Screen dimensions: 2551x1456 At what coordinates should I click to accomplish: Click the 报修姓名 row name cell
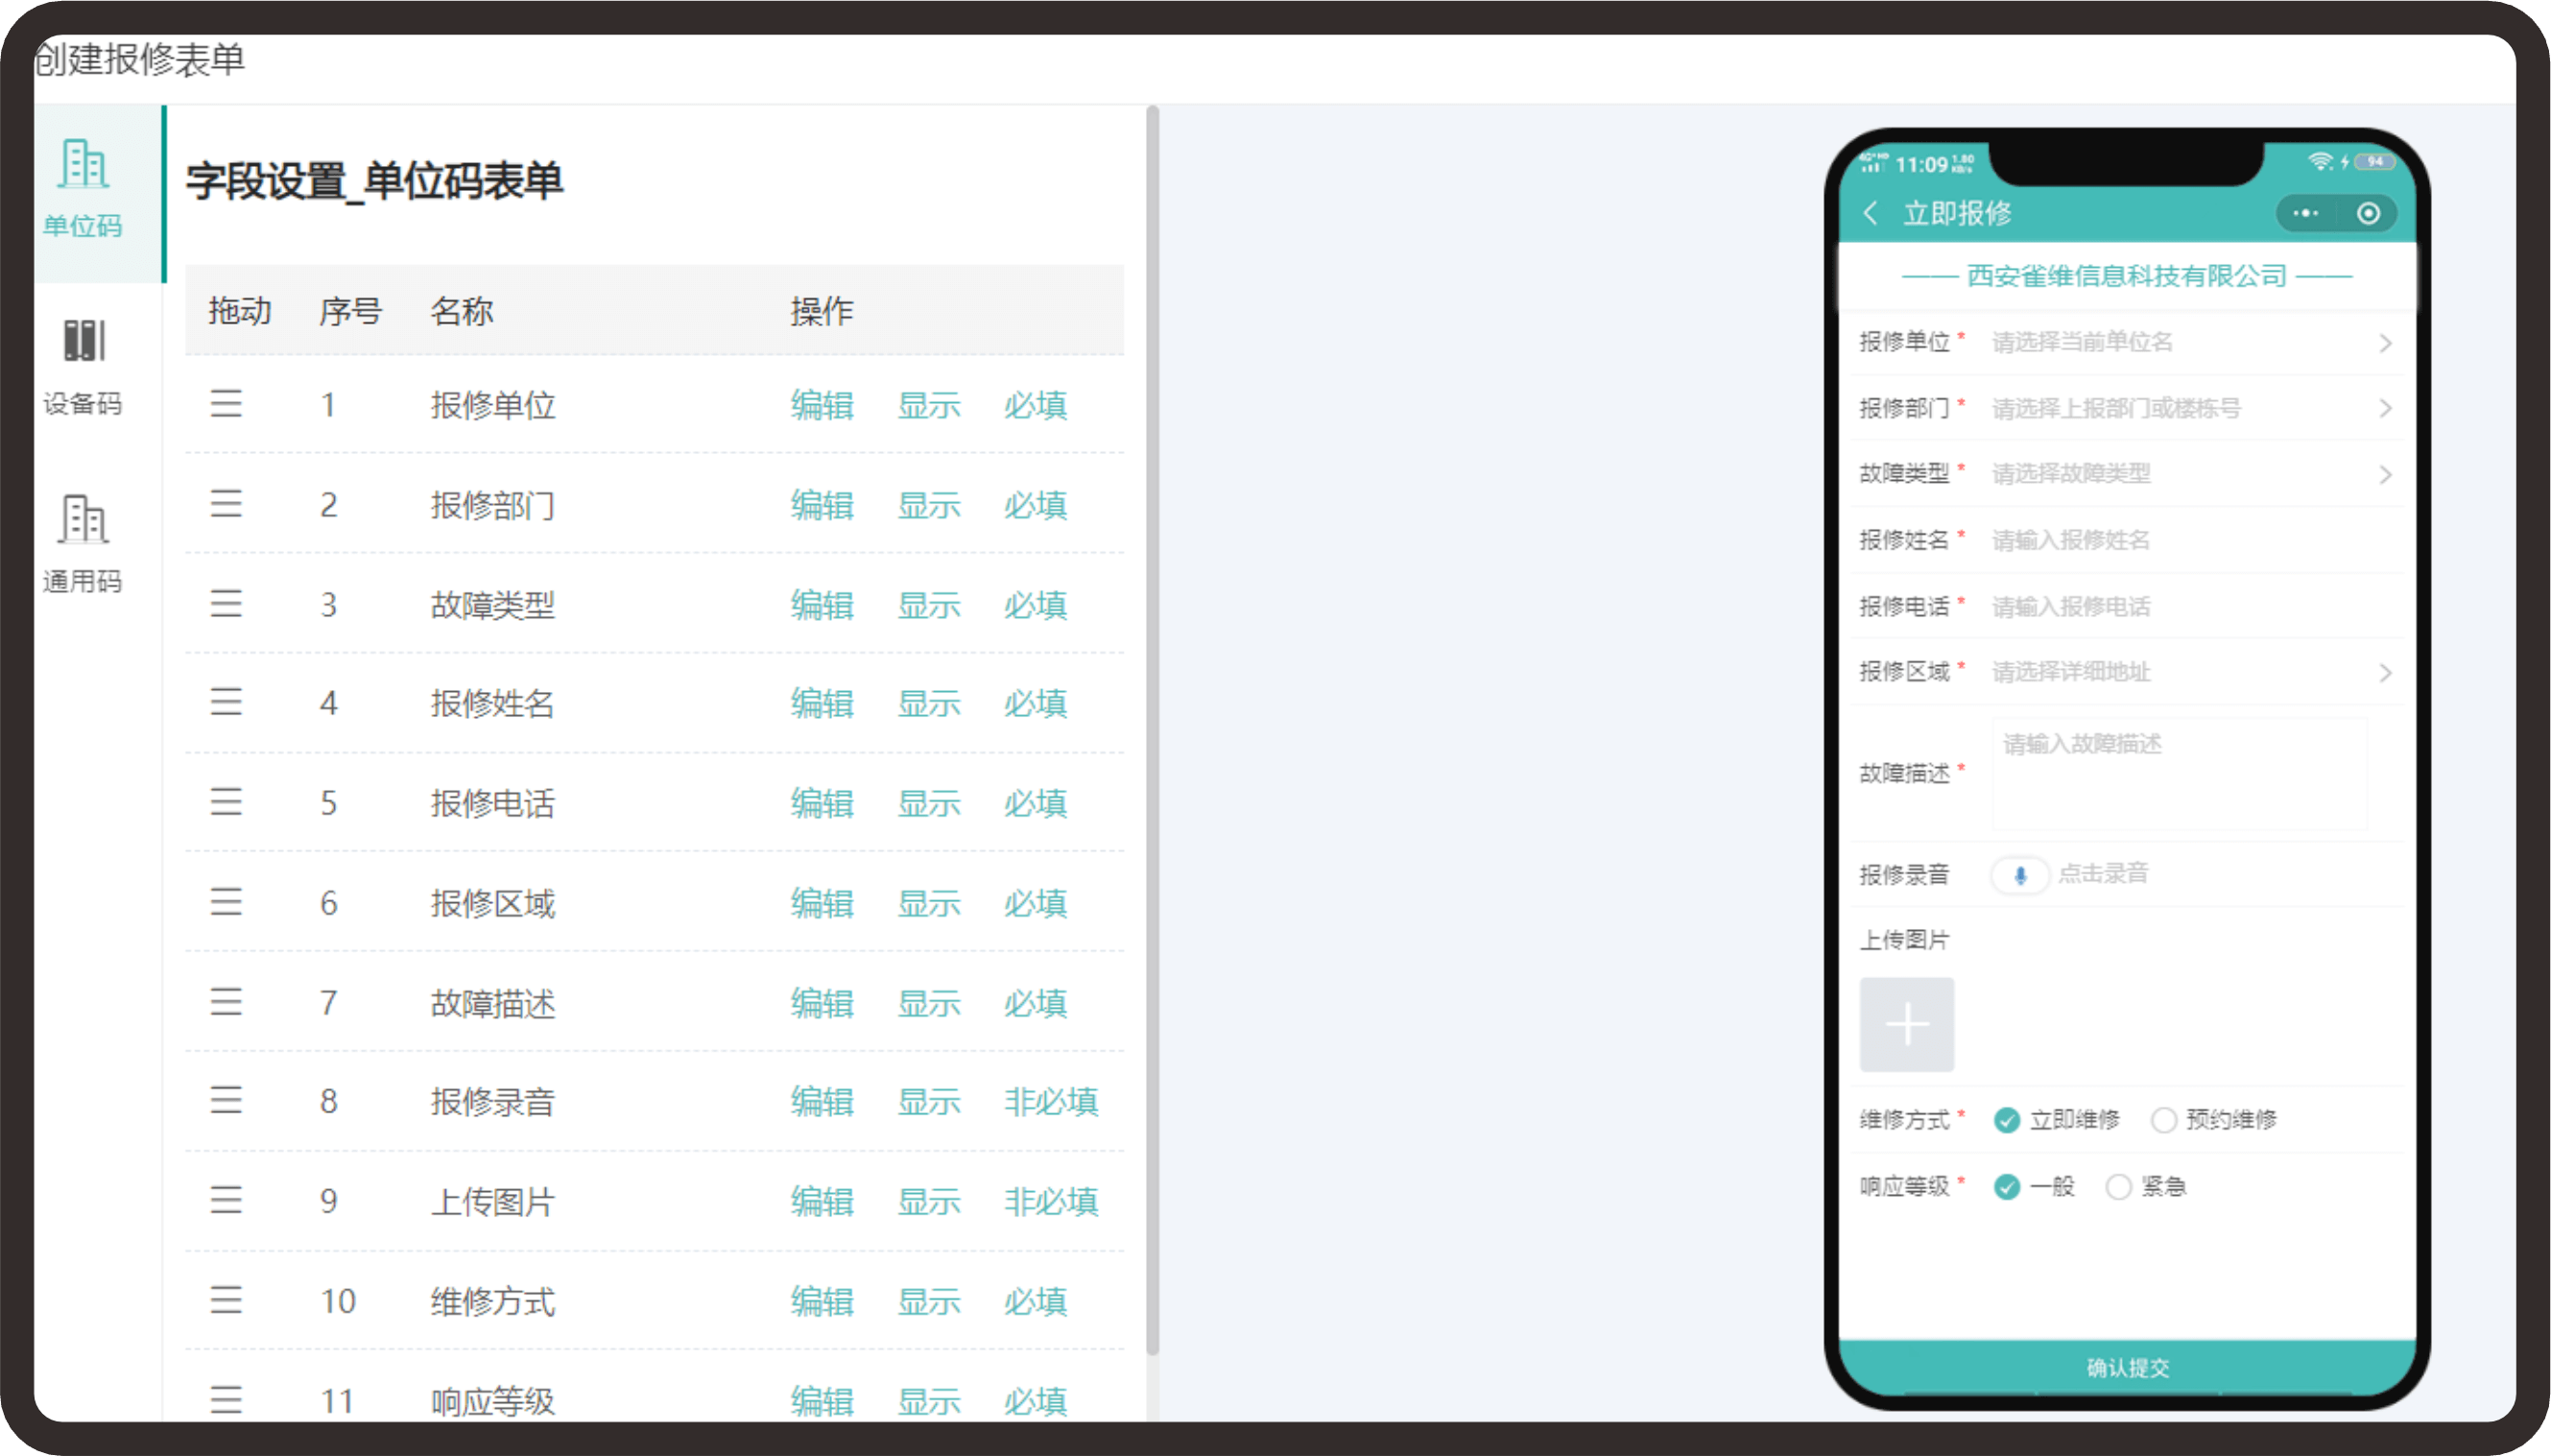click(493, 703)
